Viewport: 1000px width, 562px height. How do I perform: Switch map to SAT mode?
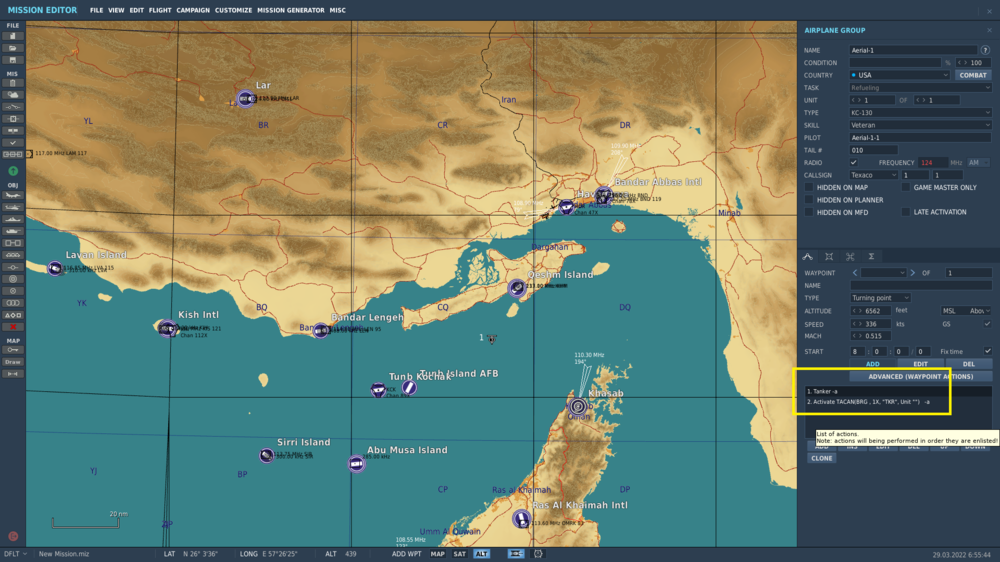pyautogui.click(x=459, y=554)
